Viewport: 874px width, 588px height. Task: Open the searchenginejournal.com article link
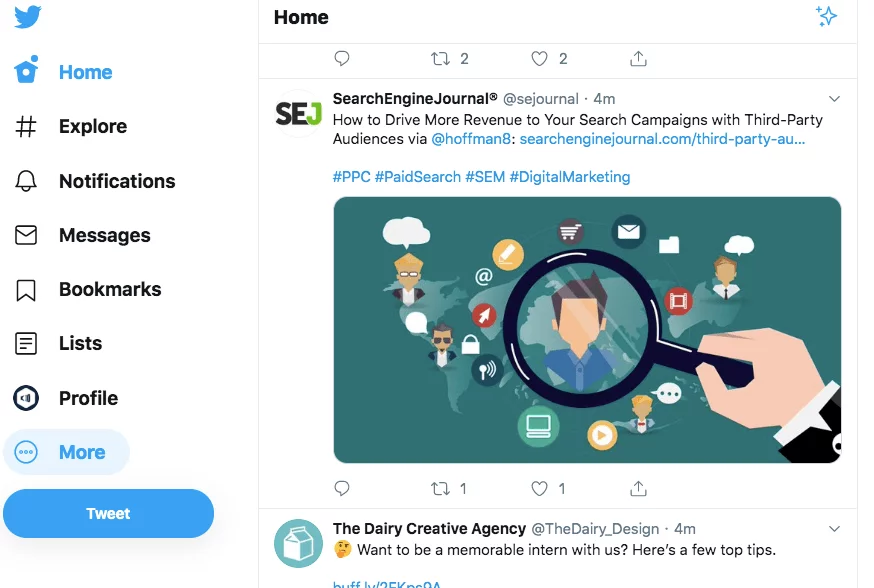(662, 139)
